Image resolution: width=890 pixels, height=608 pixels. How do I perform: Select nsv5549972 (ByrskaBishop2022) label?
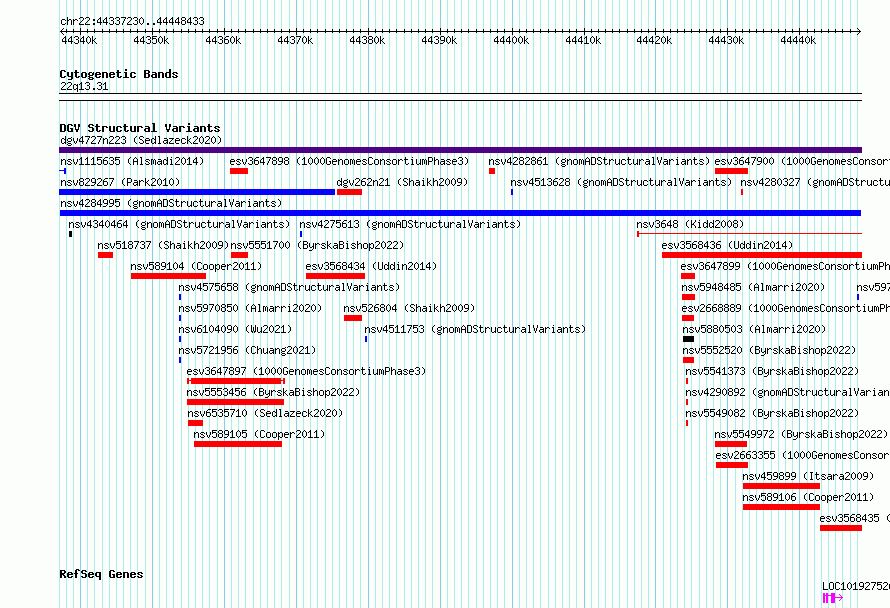(801, 434)
